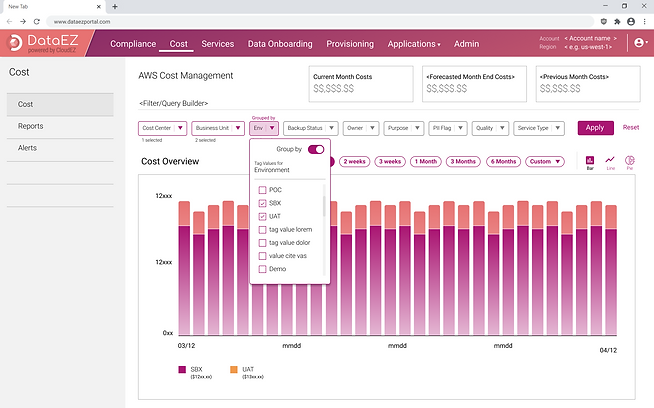Viewport: 654px width, 408px height.
Task: Open the Custom date range dropdown
Action: coord(545,161)
